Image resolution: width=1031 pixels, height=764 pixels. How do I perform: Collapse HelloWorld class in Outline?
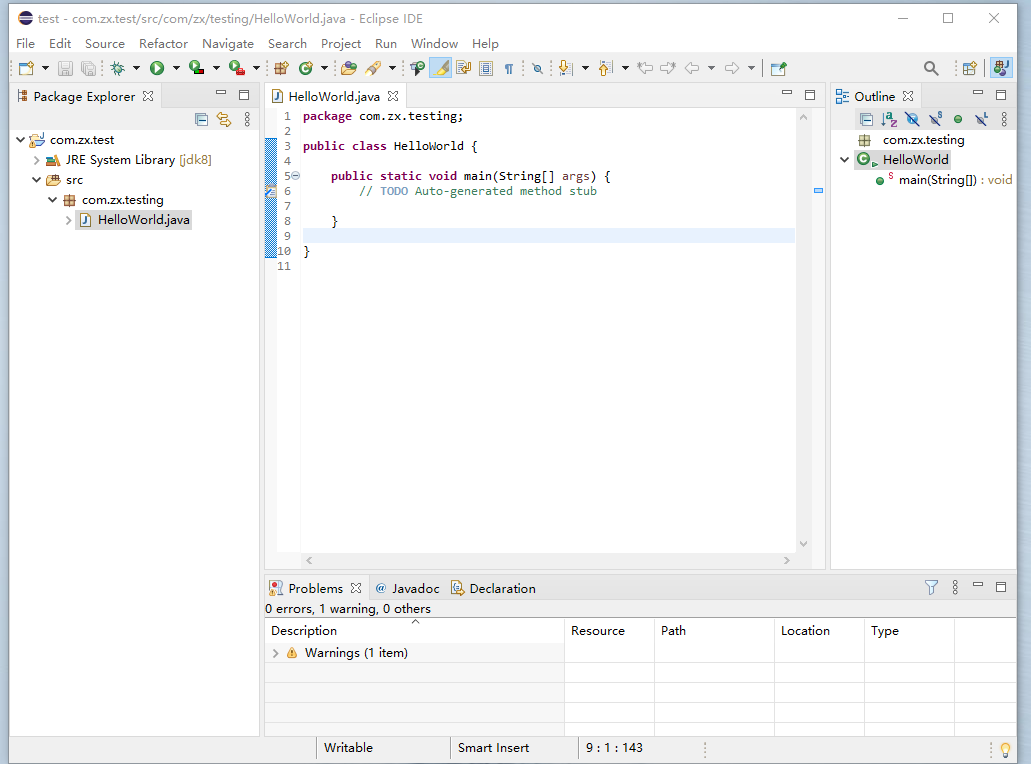pyautogui.click(x=845, y=159)
